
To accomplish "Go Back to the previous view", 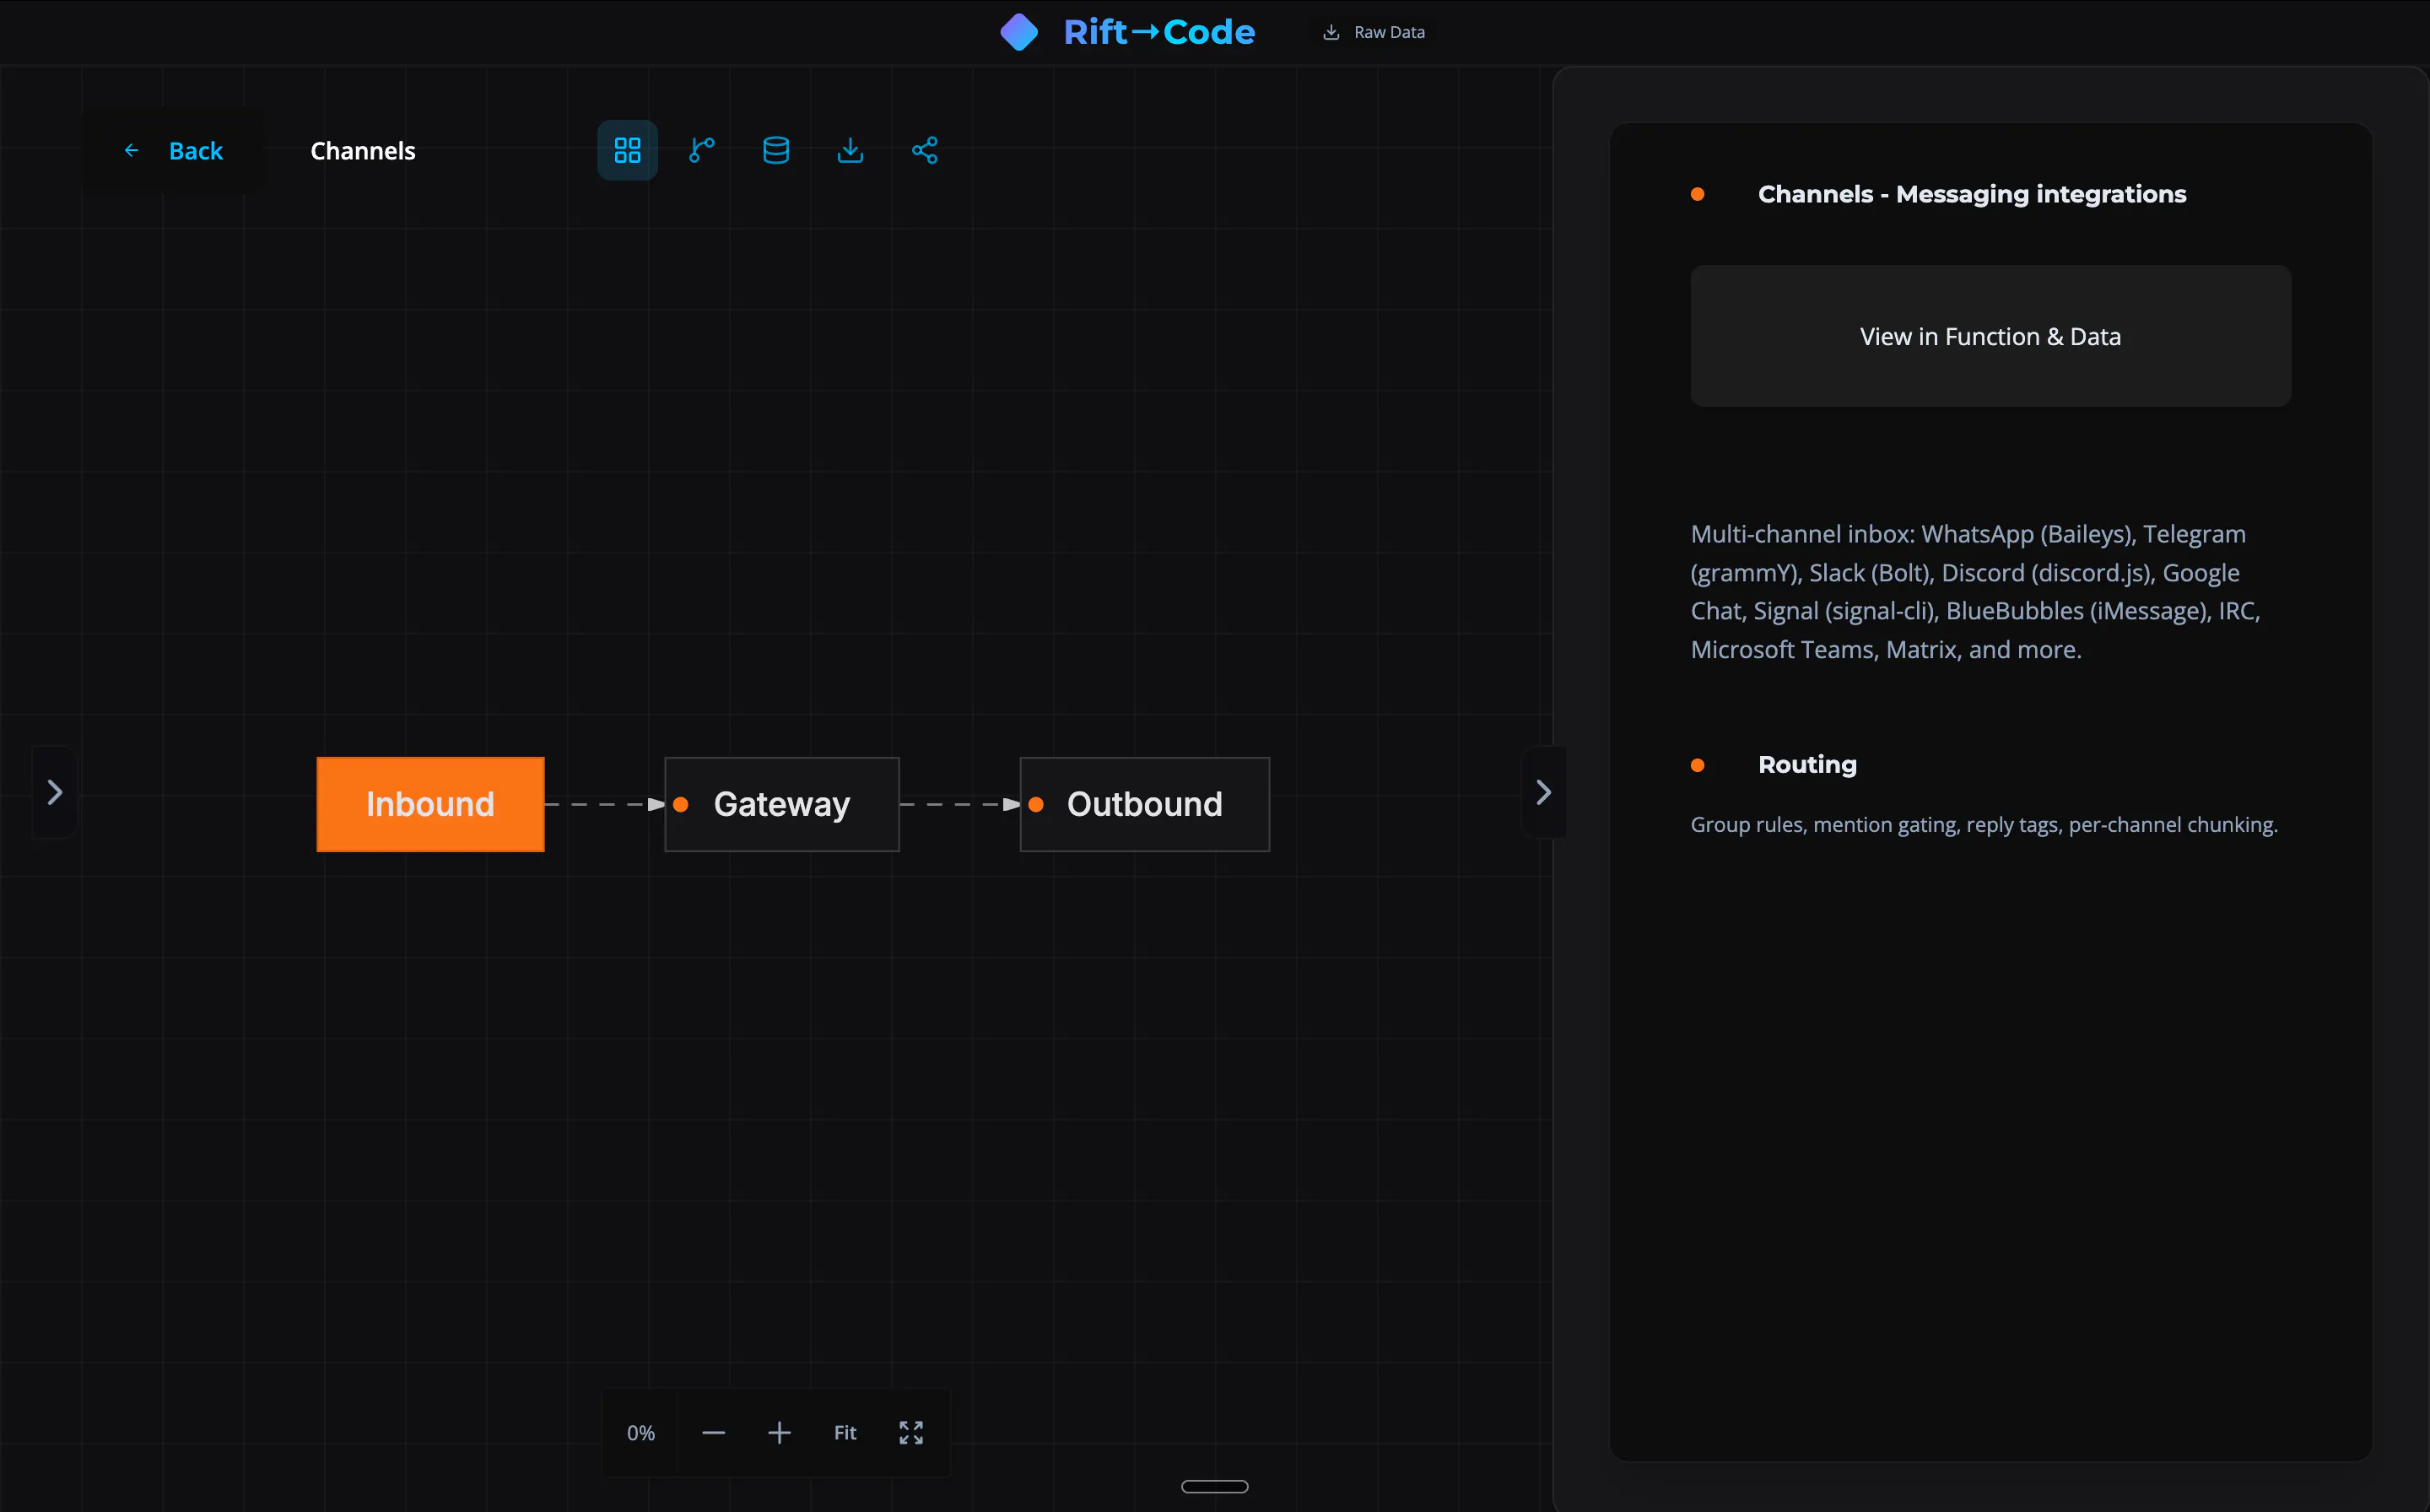I will [x=173, y=151].
